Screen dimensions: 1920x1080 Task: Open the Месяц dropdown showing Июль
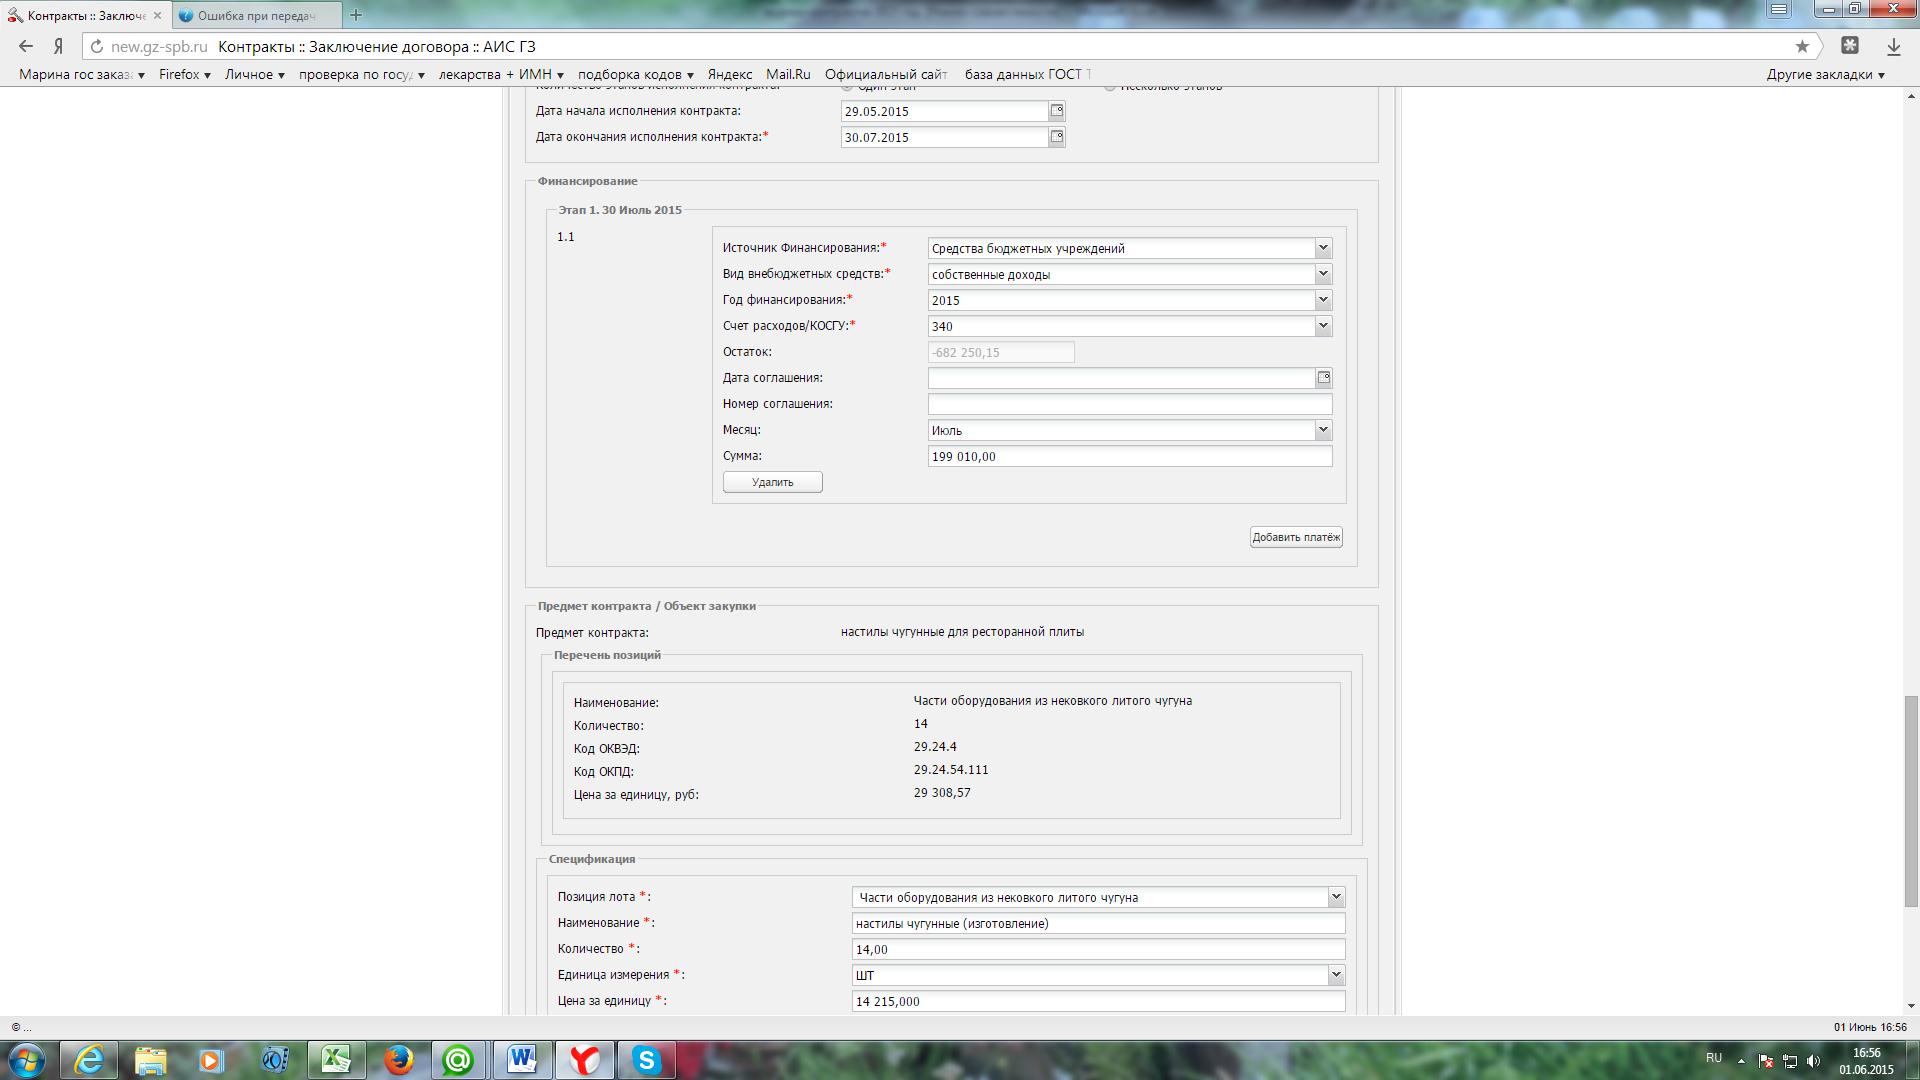click(x=1322, y=430)
